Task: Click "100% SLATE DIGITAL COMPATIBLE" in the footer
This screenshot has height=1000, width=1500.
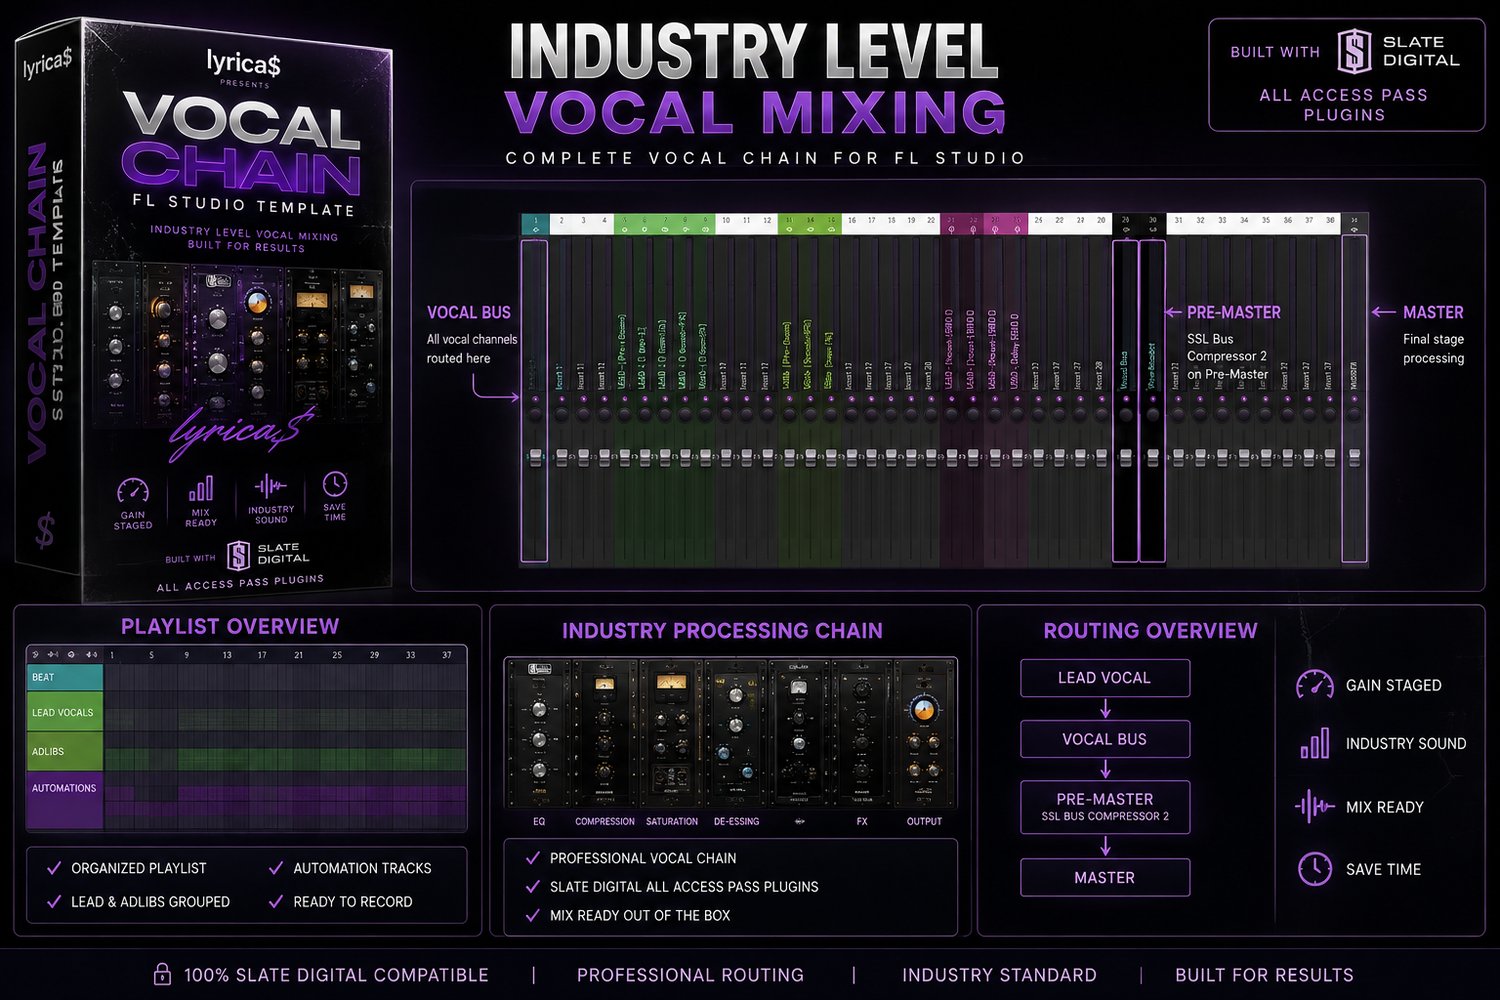Action: (336, 975)
